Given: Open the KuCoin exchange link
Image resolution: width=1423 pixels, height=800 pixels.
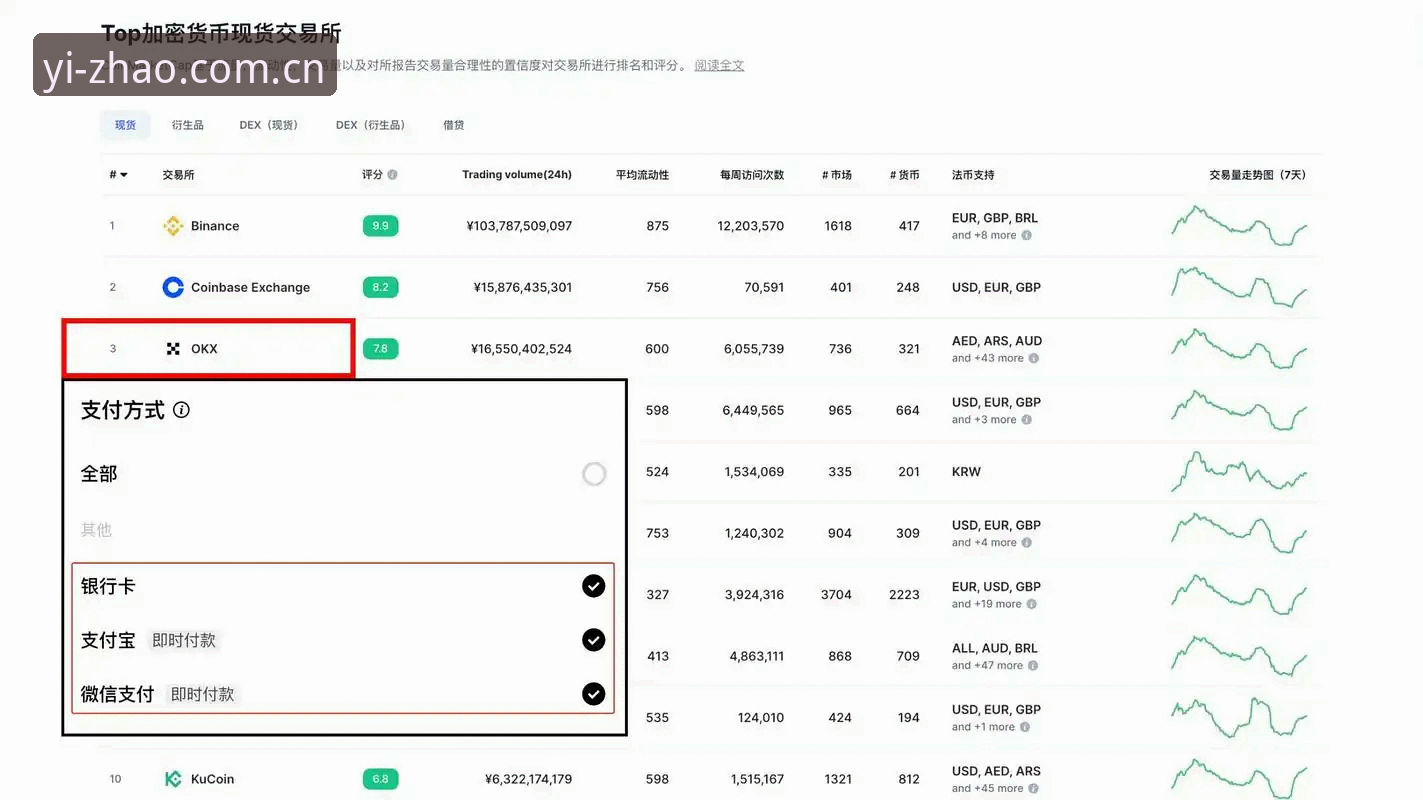Looking at the screenshot, I should point(212,779).
